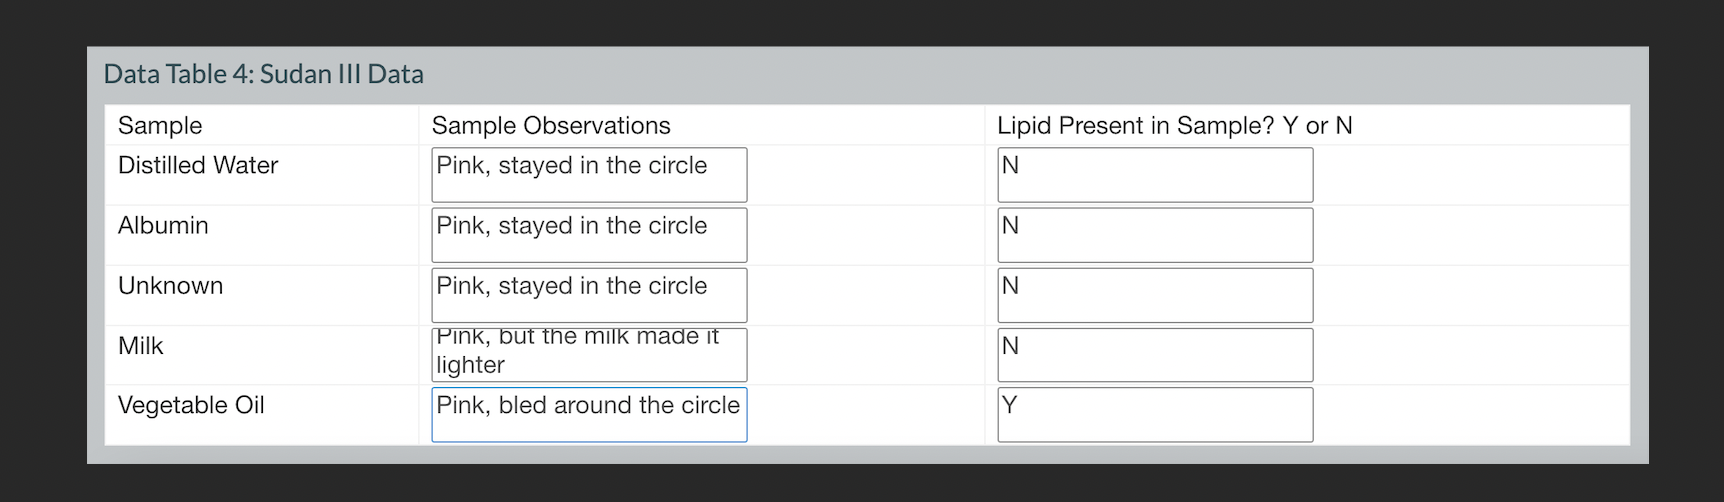Focus the Unknown sample observations field
Screen dimensions: 1724x502
pos(589,295)
